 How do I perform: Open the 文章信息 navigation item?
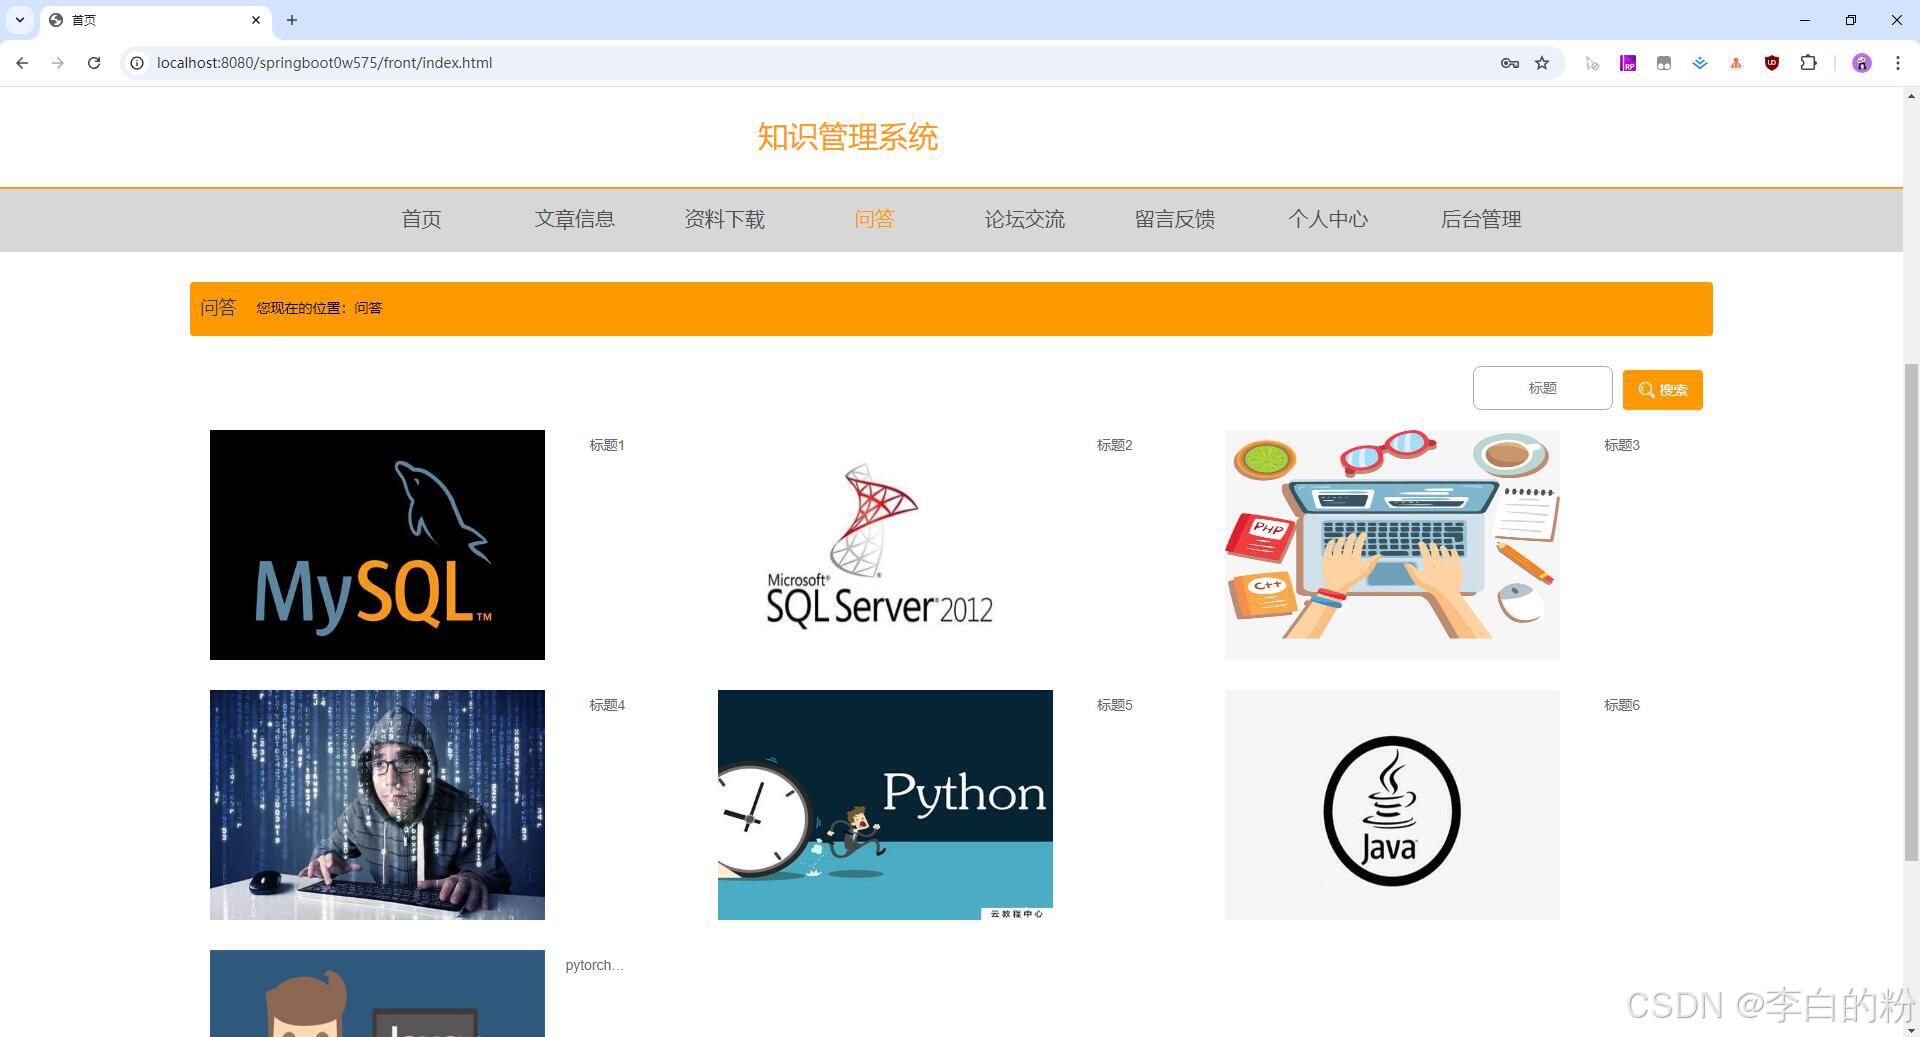pyautogui.click(x=574, y=219)
